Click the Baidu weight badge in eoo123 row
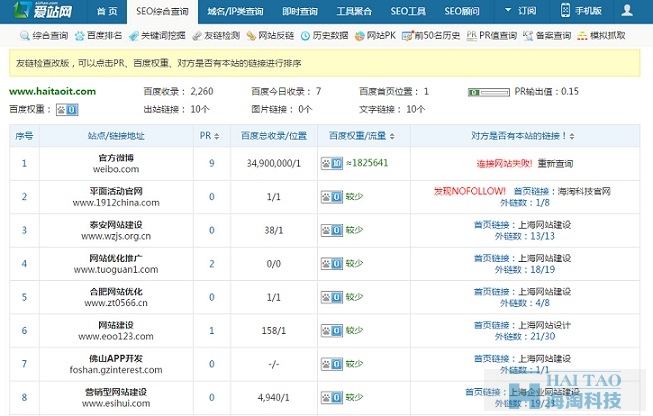The image size is (653, 416). point(331,331)
